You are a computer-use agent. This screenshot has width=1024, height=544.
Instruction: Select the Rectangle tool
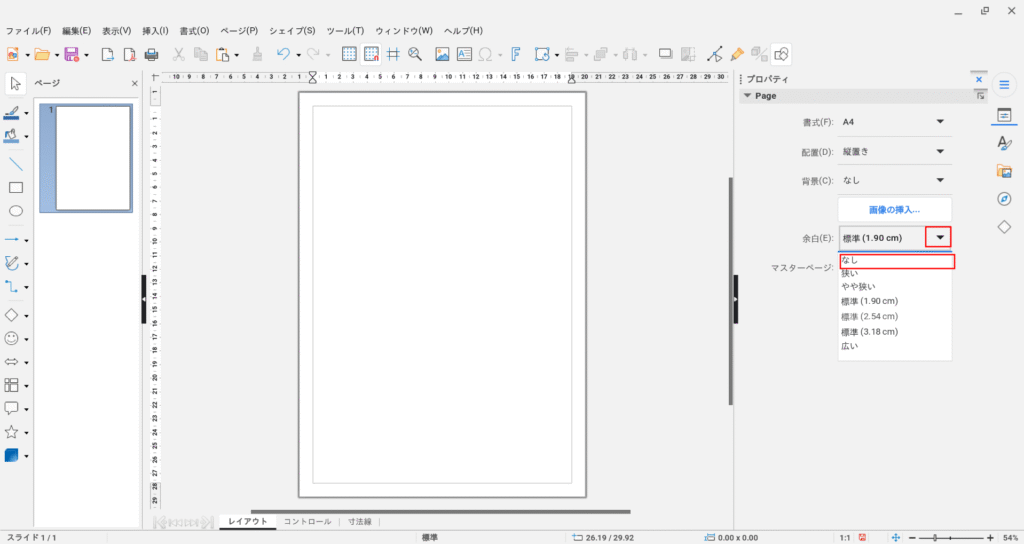pyautogui.click(x=16, y=187)
